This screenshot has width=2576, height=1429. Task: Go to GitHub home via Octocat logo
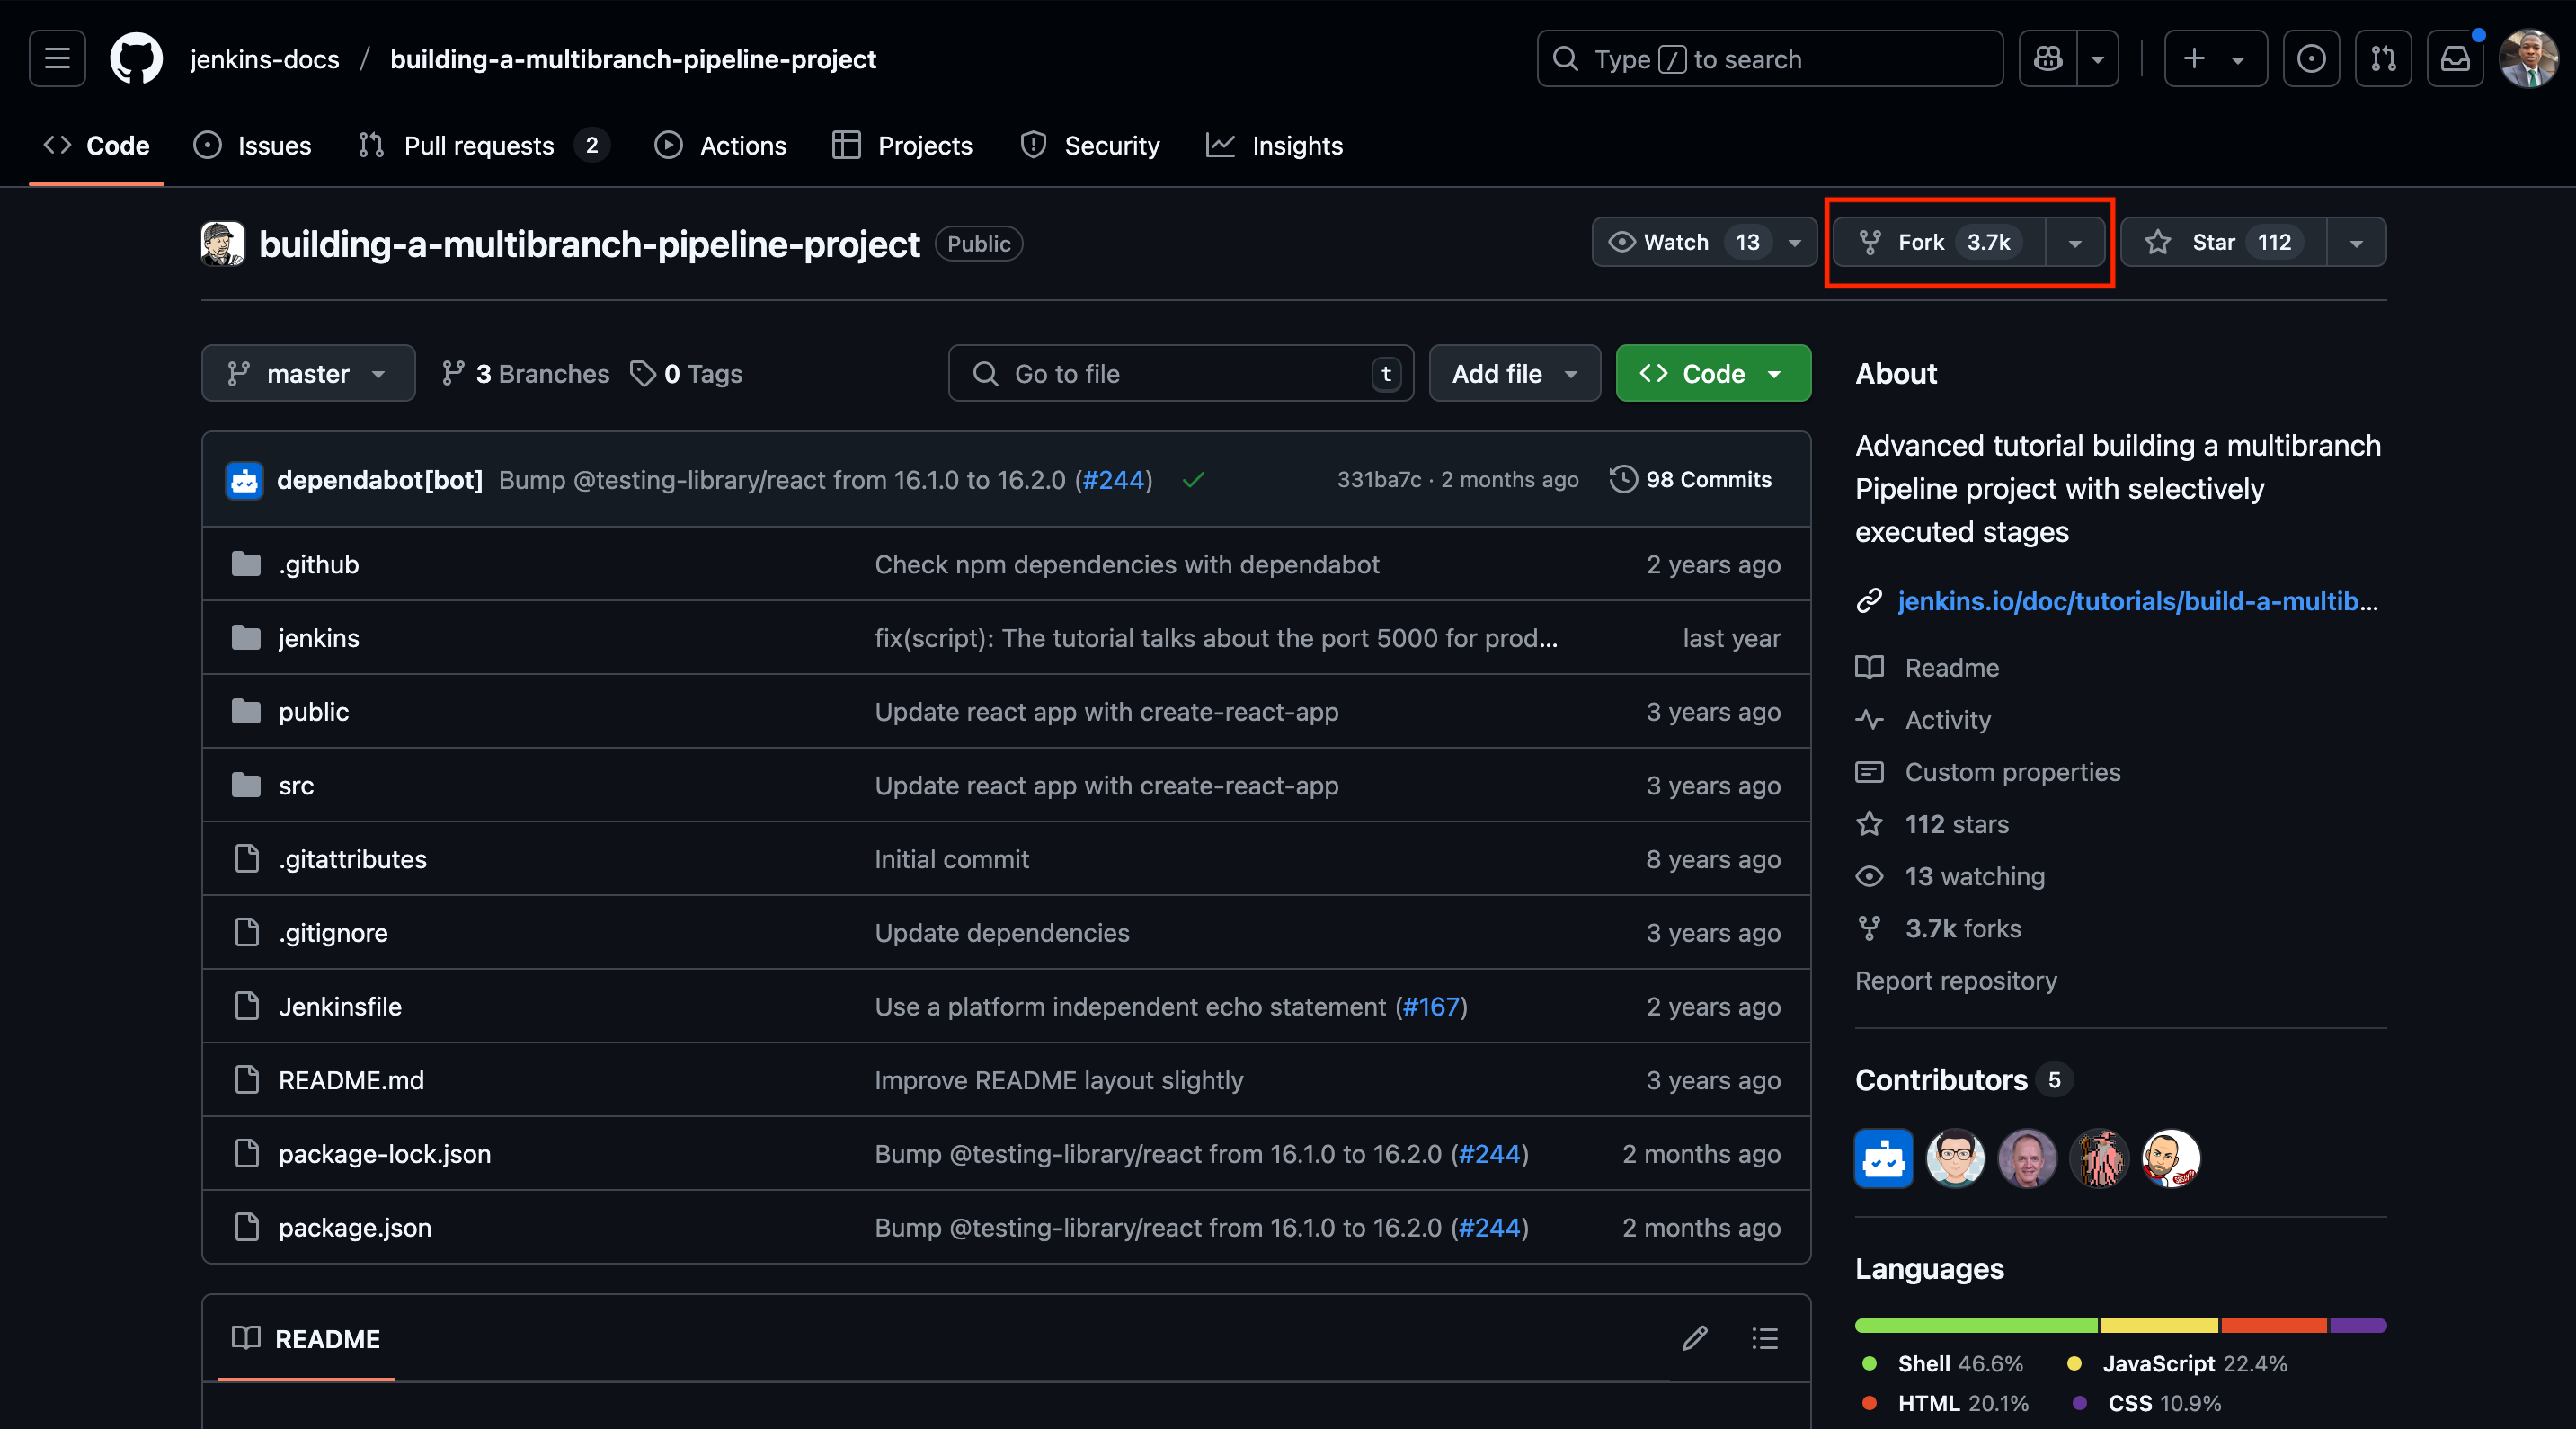136,59
